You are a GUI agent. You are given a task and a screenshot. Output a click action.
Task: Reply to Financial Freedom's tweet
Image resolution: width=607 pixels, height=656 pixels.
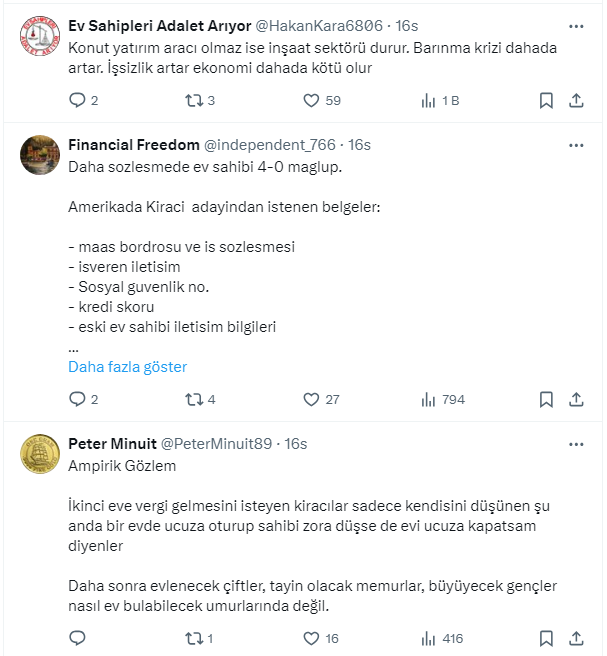click(77, 399)
